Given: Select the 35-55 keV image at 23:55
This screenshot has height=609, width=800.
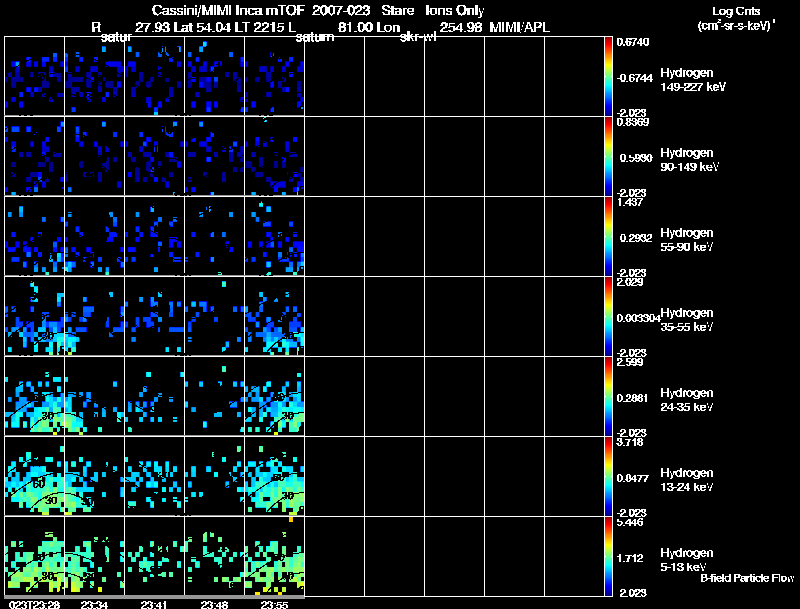Looking at the screenshot, I should pos(274,317).
